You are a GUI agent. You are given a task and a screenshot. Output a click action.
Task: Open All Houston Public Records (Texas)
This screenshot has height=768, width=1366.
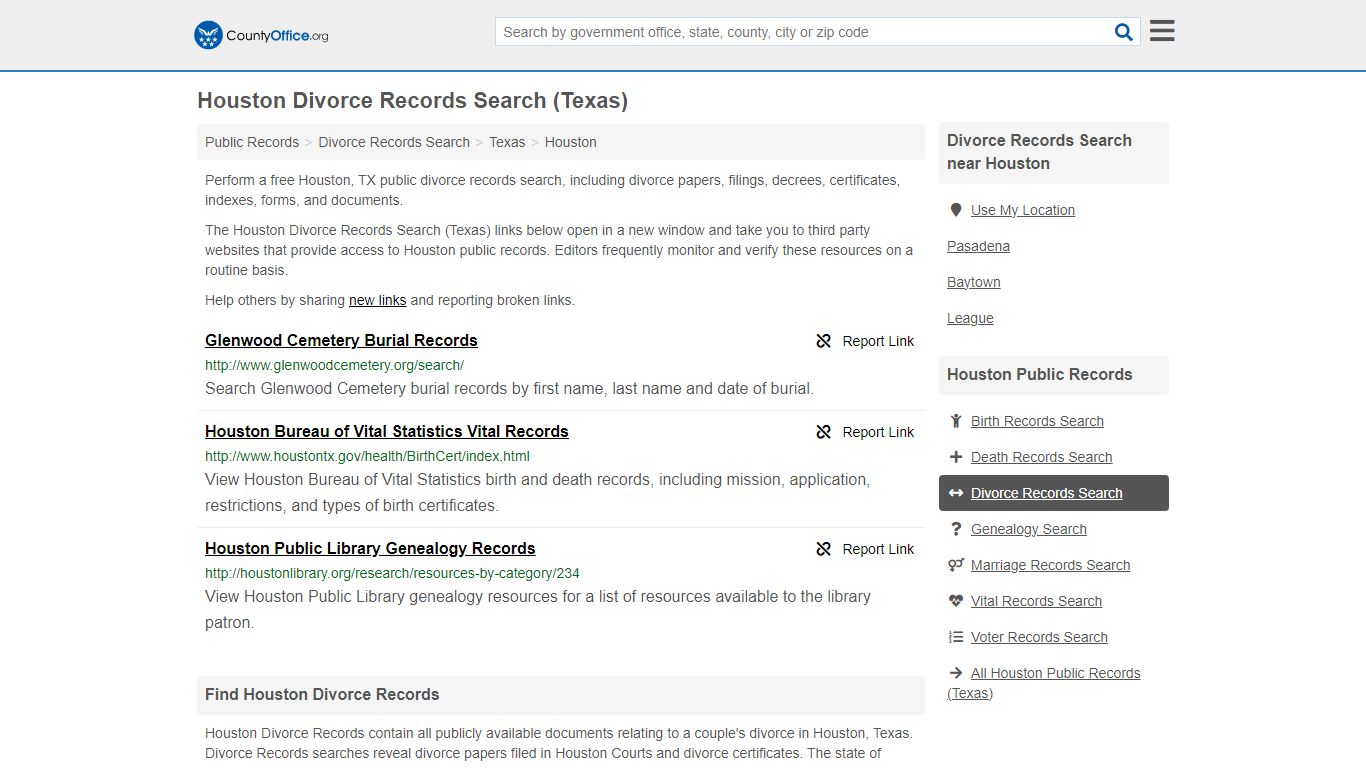click(x=1044, y=683)
